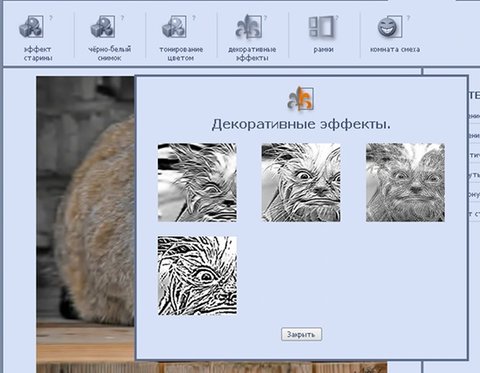Viewport: 480px width, 373px height.
Task: Select the top right softer sketch thumbnail
Action: [x=405, y=182]
